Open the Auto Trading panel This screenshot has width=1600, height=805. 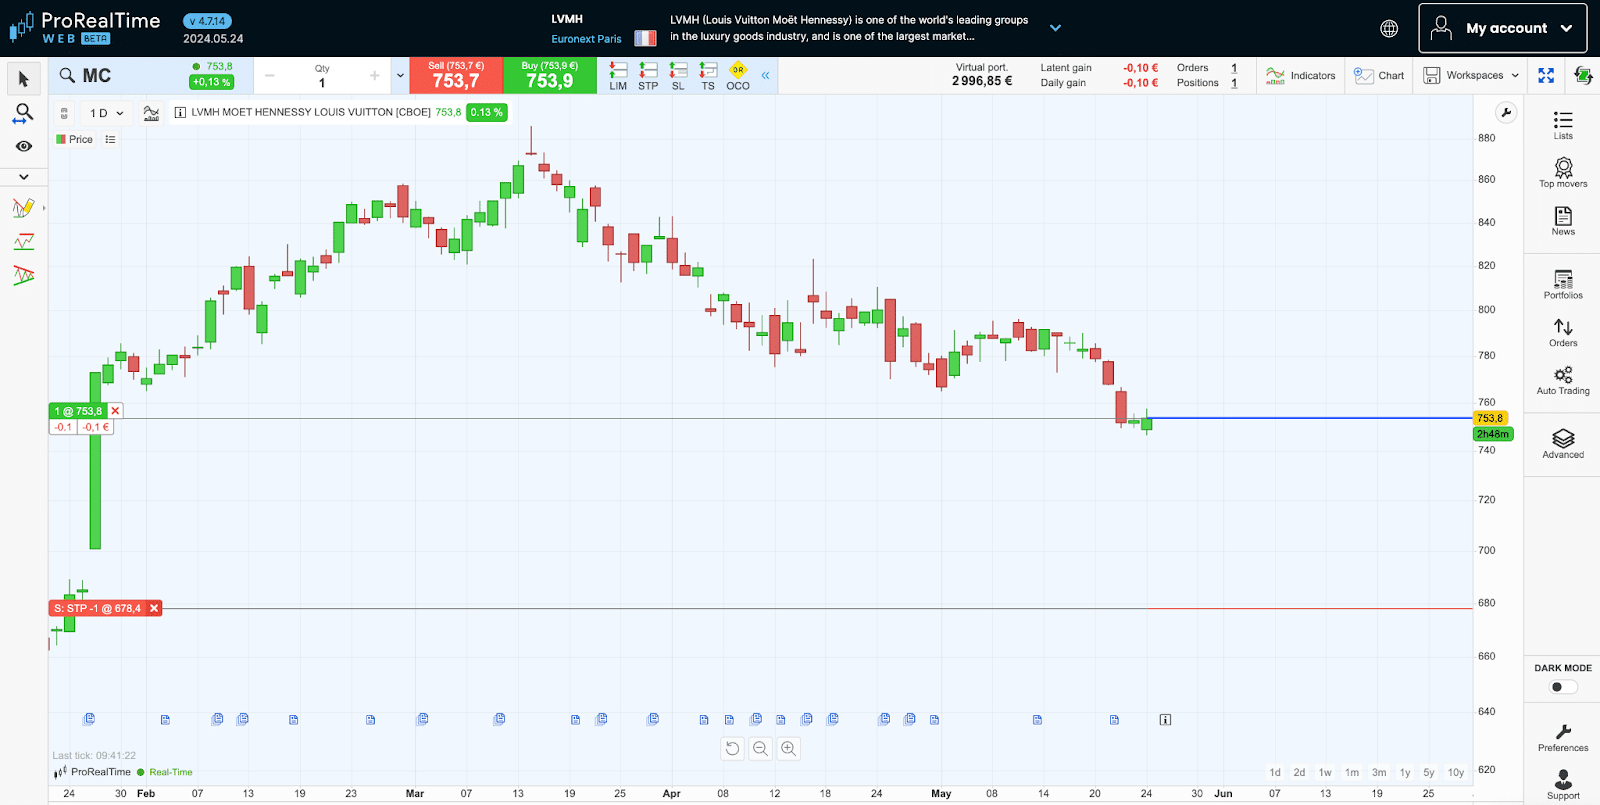click(x=1563, y=380)
